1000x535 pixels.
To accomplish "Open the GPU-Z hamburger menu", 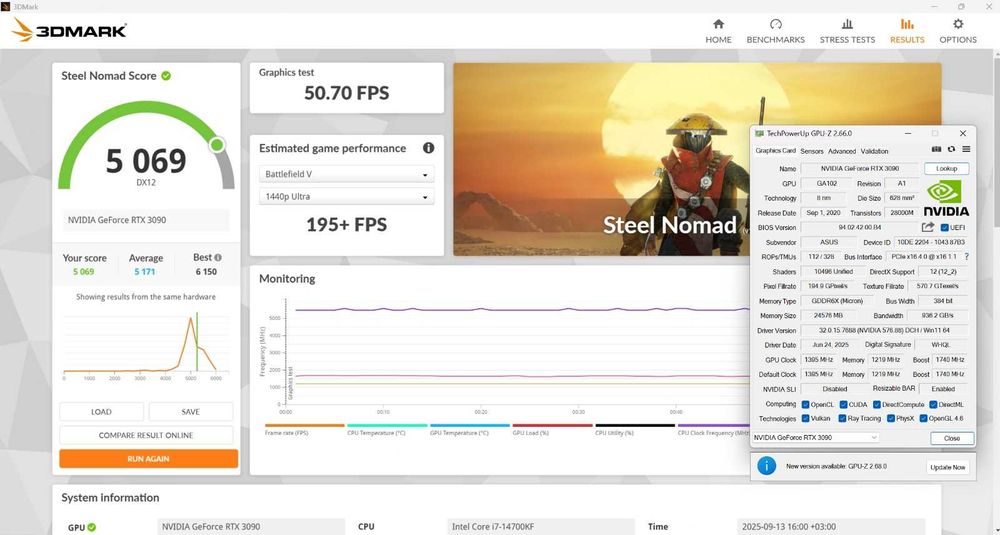I will [x=966, y=149].
